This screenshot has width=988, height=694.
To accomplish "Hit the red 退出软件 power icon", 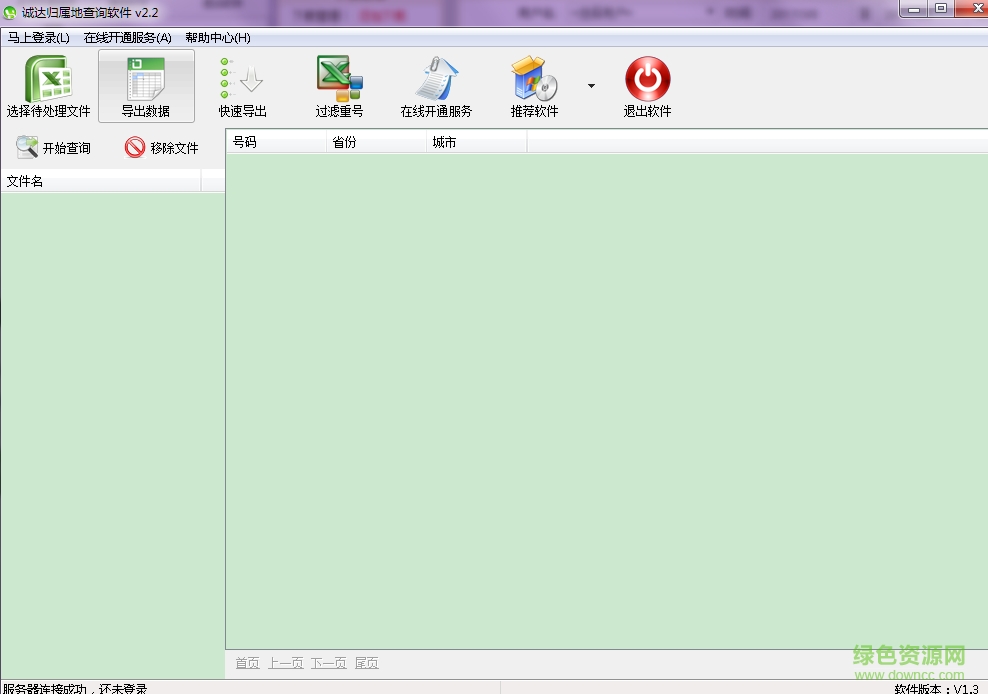I will 647,79.
